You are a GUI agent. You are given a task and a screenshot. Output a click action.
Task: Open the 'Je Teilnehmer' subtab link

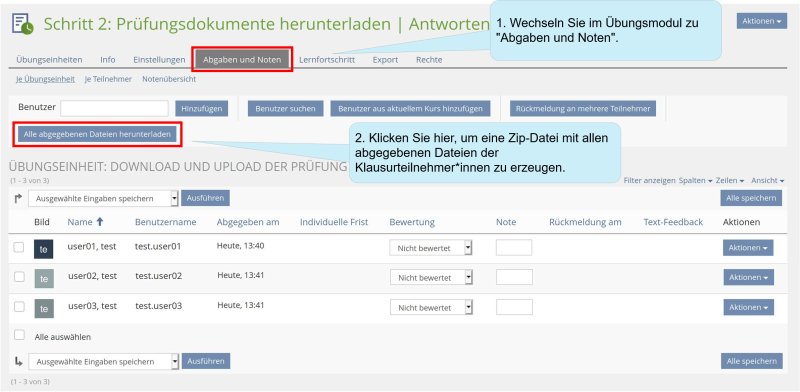click(x=108, y=79)
